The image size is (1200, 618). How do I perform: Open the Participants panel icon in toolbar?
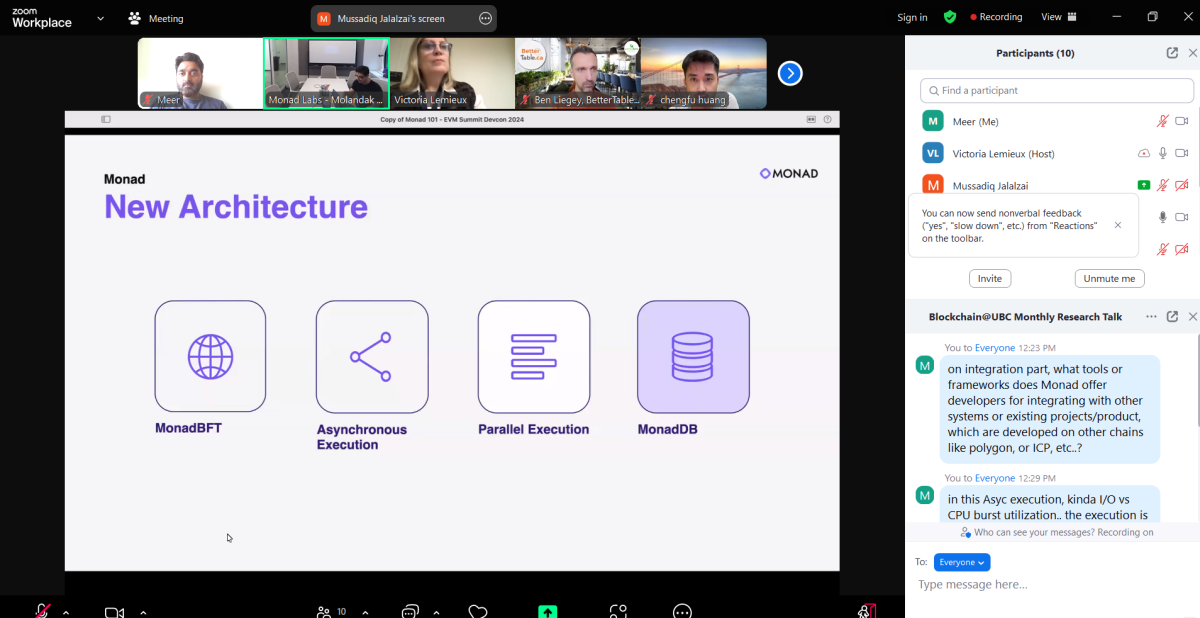click(324, 611)
